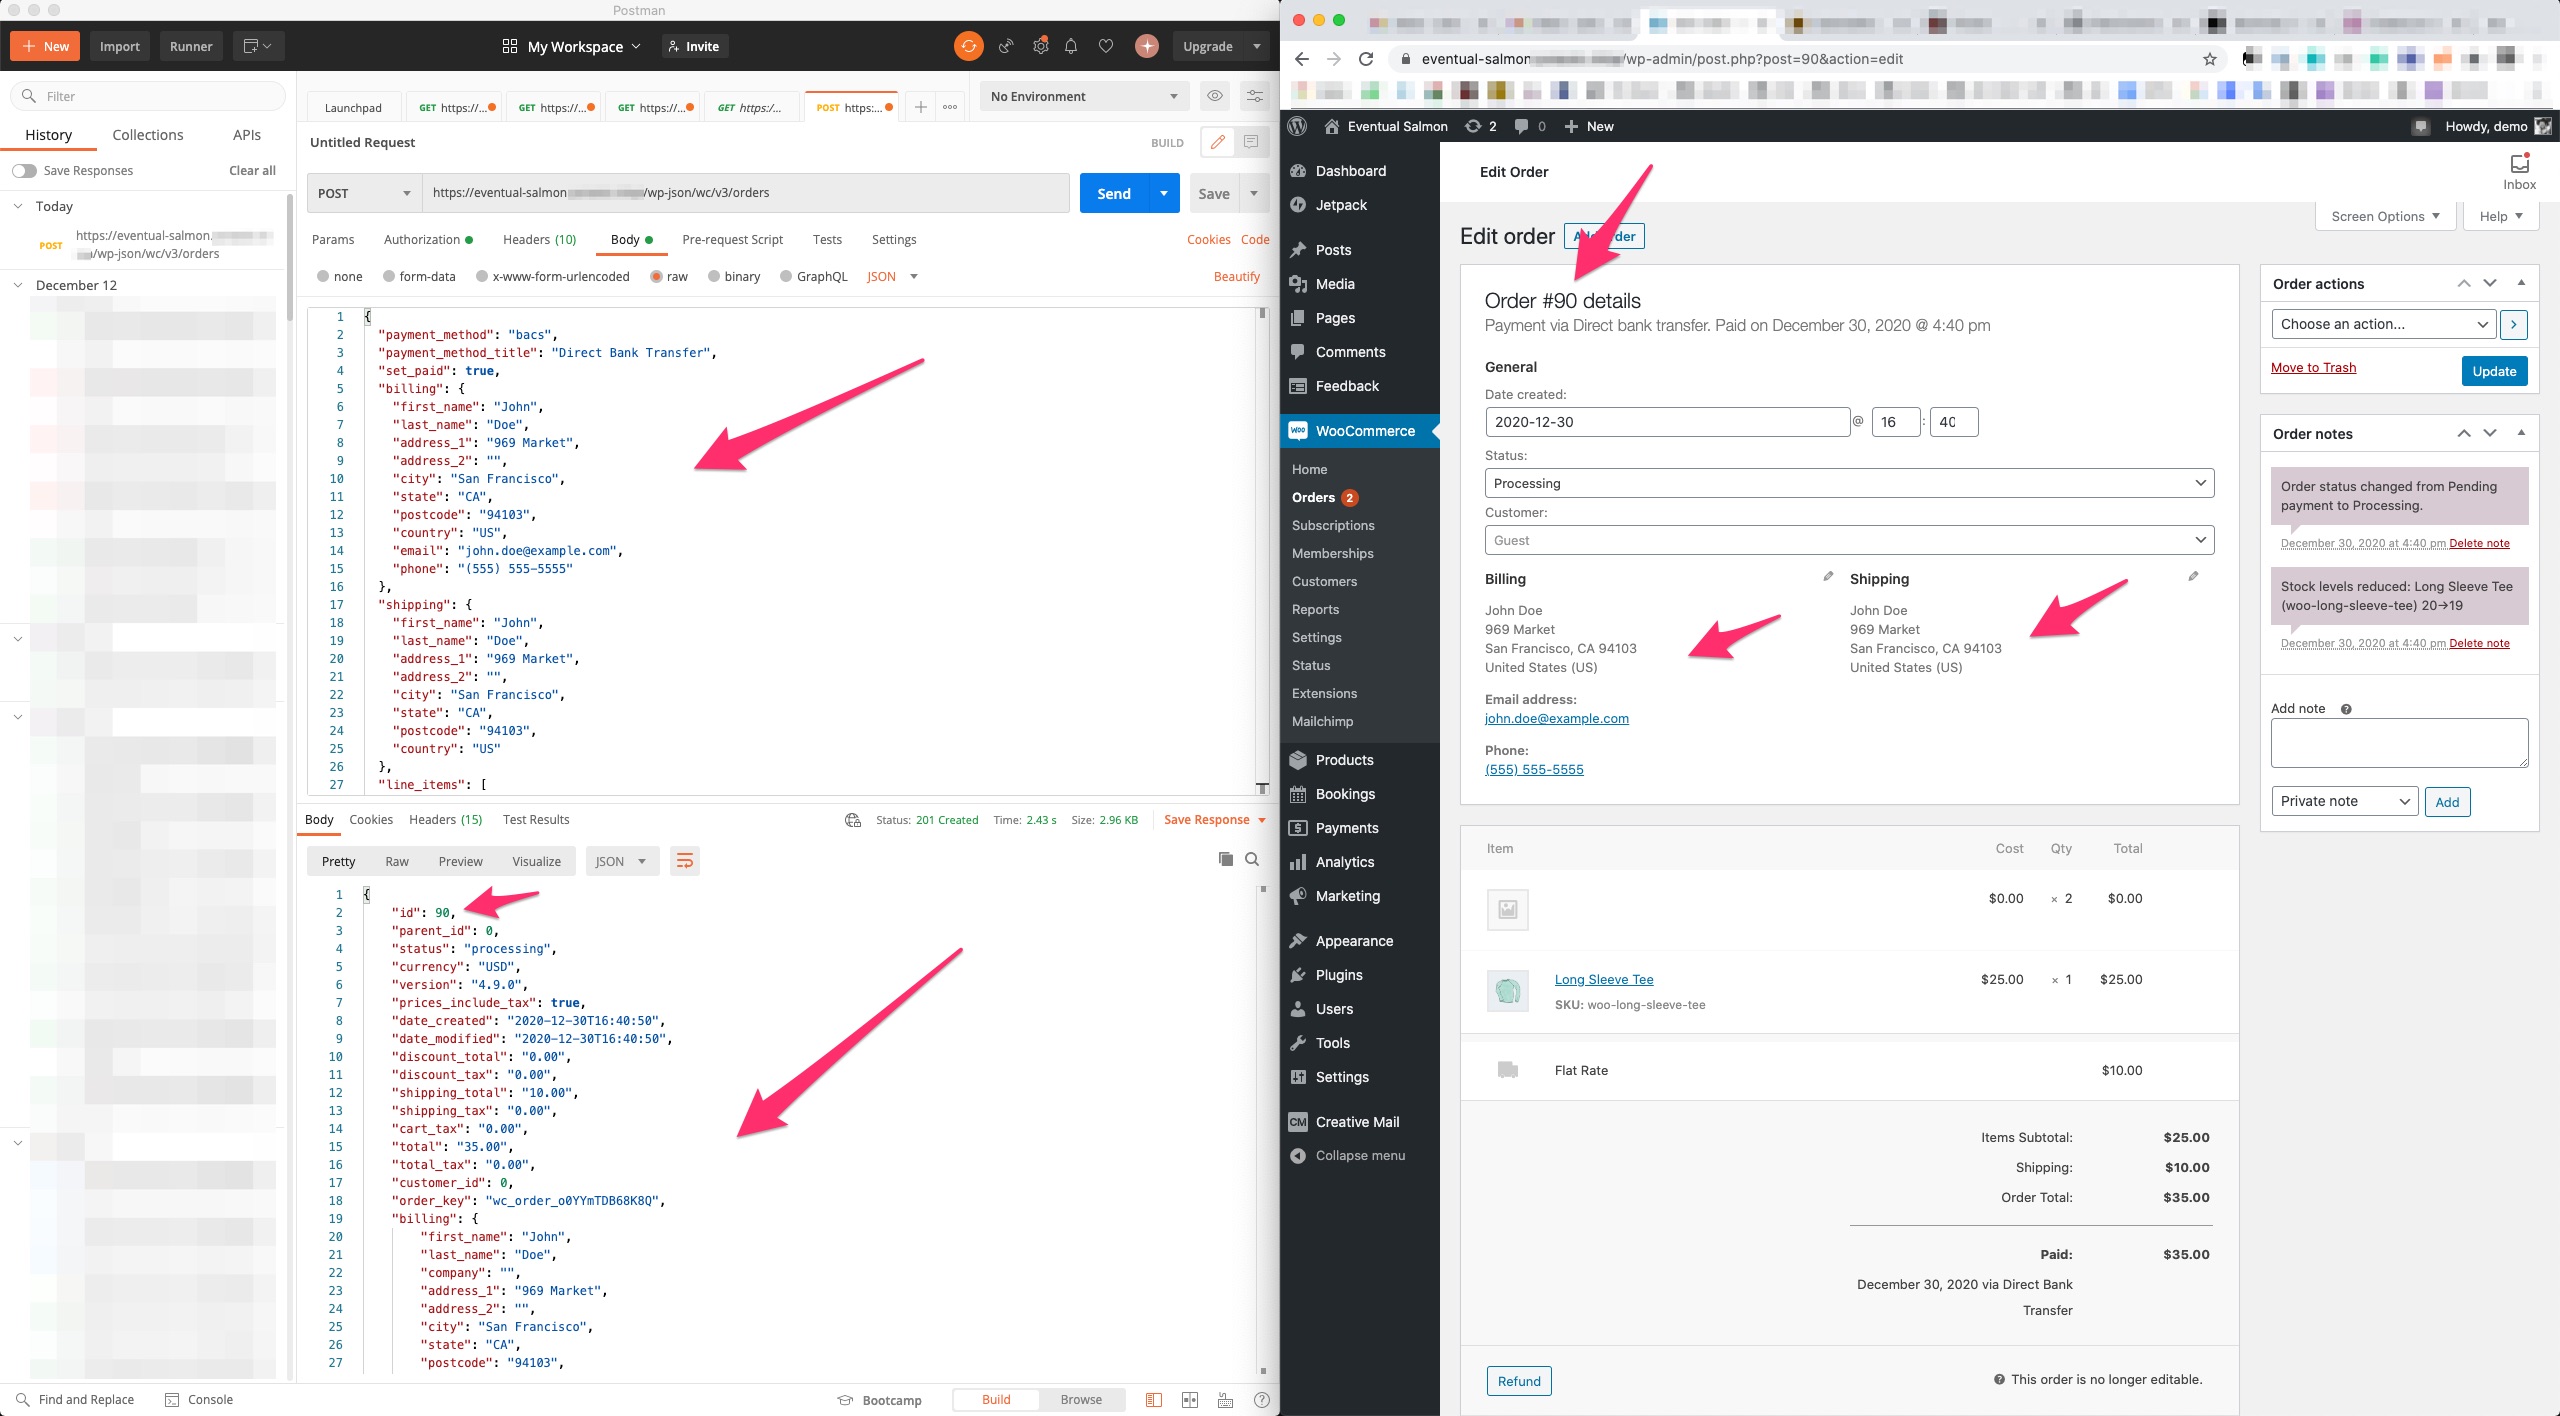This screenshot has width=2560, height=1416.
Task: Click the environment quick look eye icon
Action: pyautogui.click(x=1214, y=96)
